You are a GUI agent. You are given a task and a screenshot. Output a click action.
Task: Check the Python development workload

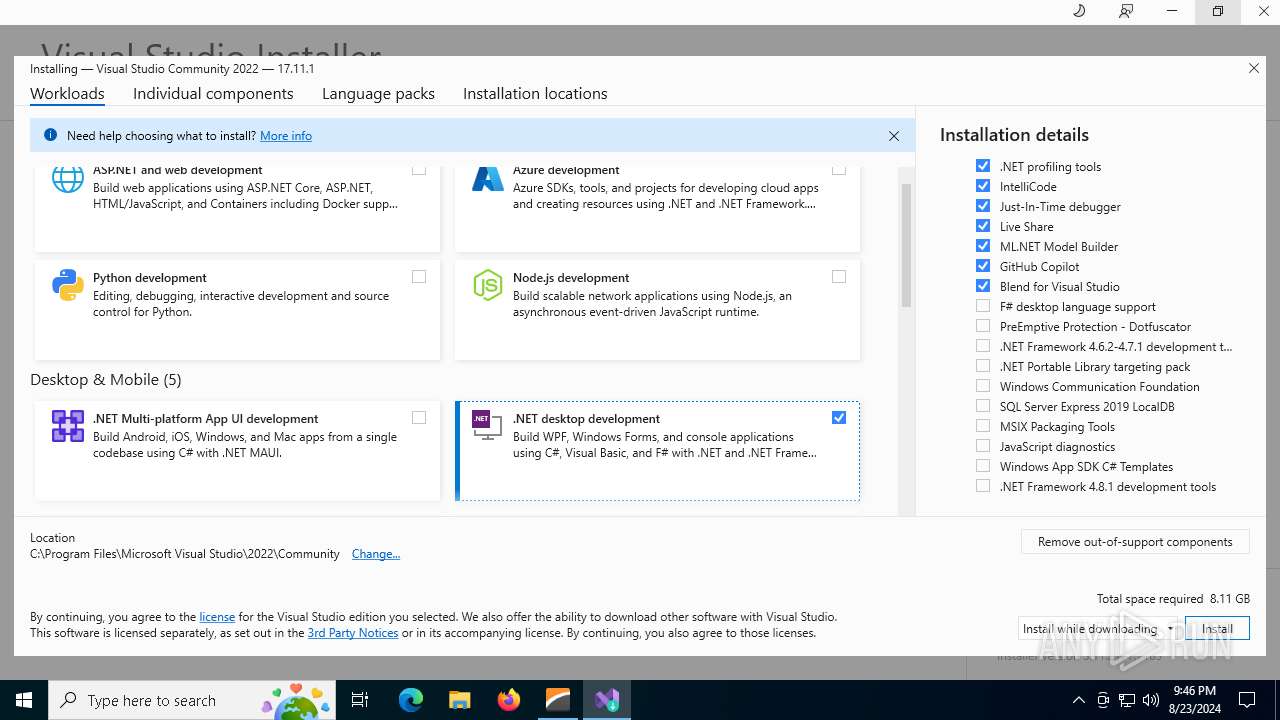pos(419,277)
